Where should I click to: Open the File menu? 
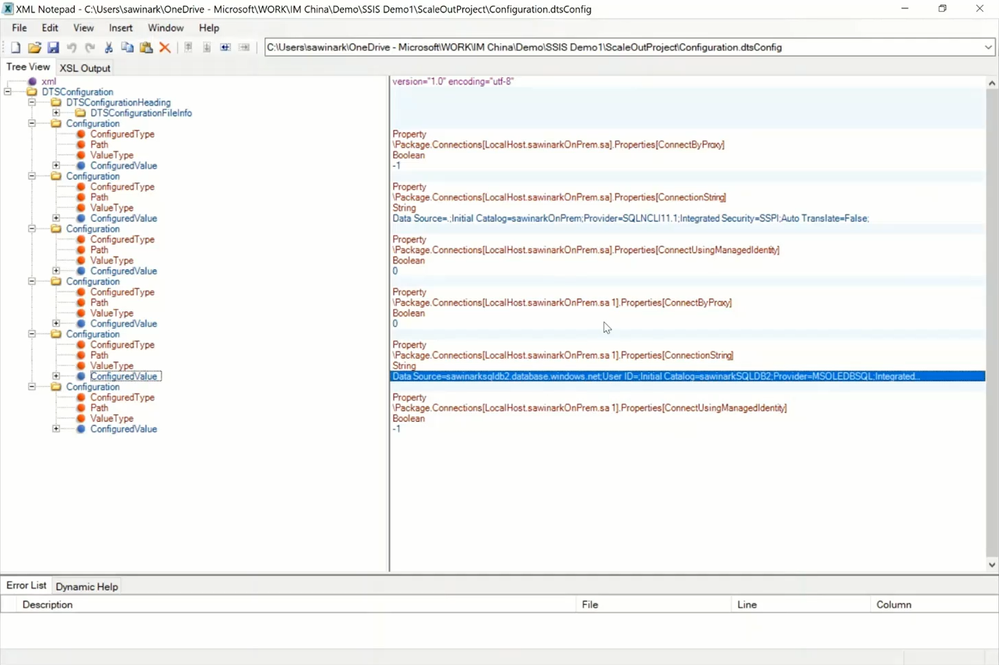19,28
